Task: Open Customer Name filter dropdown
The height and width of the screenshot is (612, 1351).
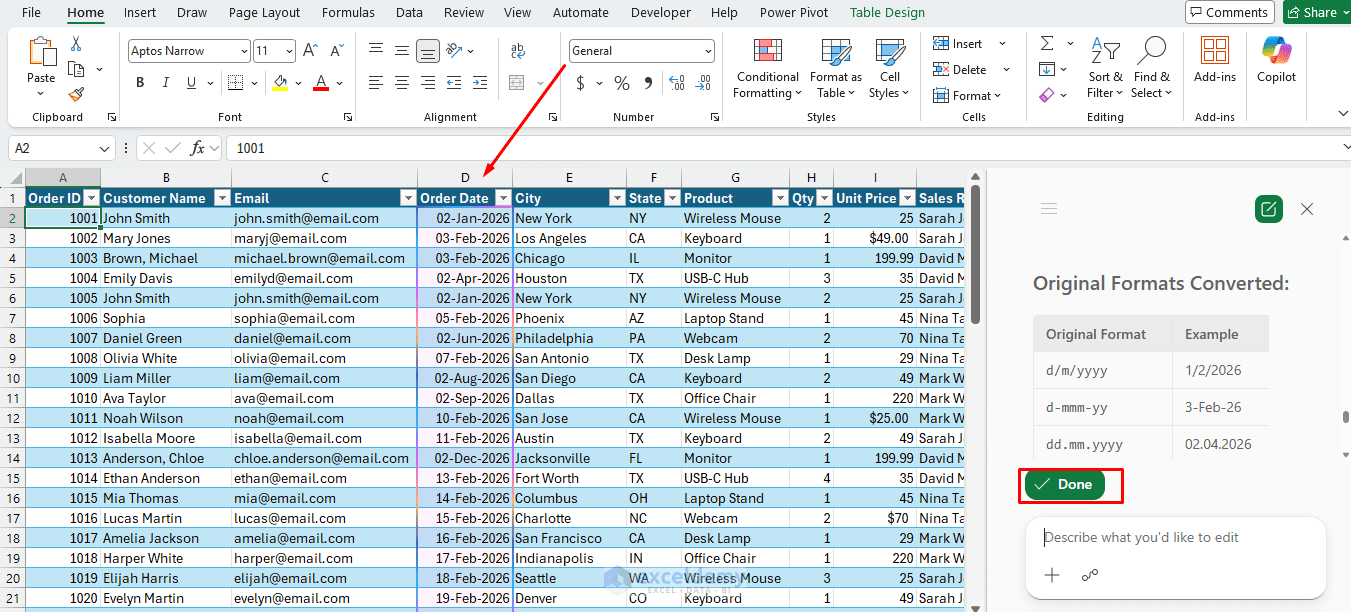Action: 222,198
